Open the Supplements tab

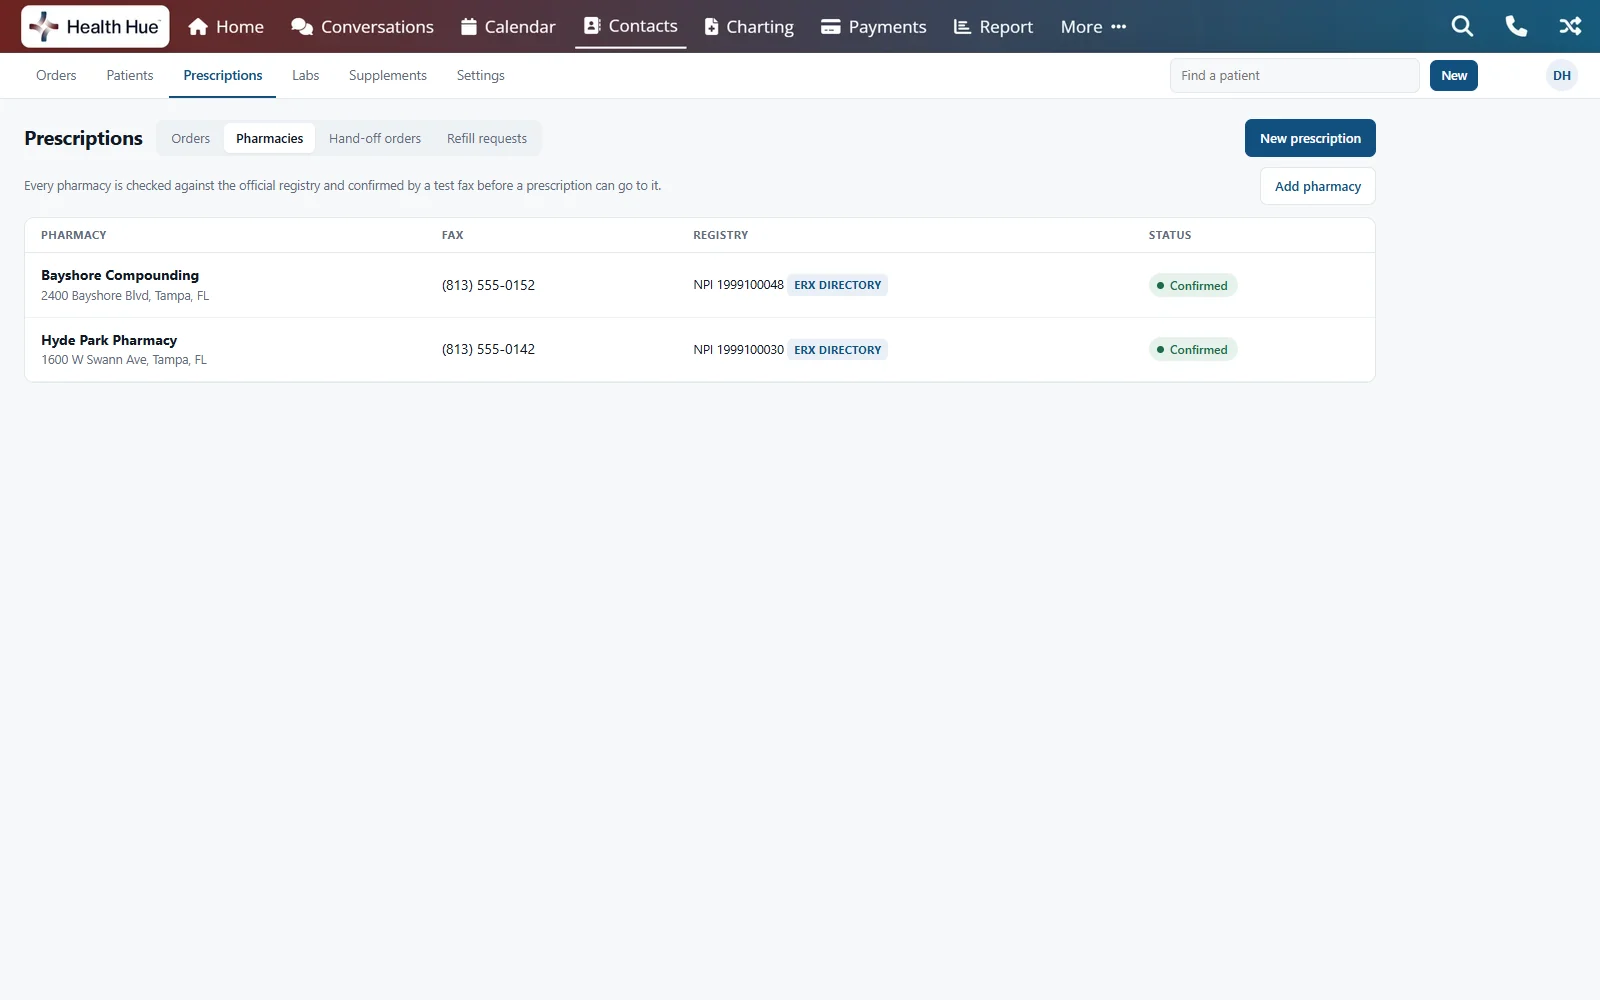click(x=388, y=76)
